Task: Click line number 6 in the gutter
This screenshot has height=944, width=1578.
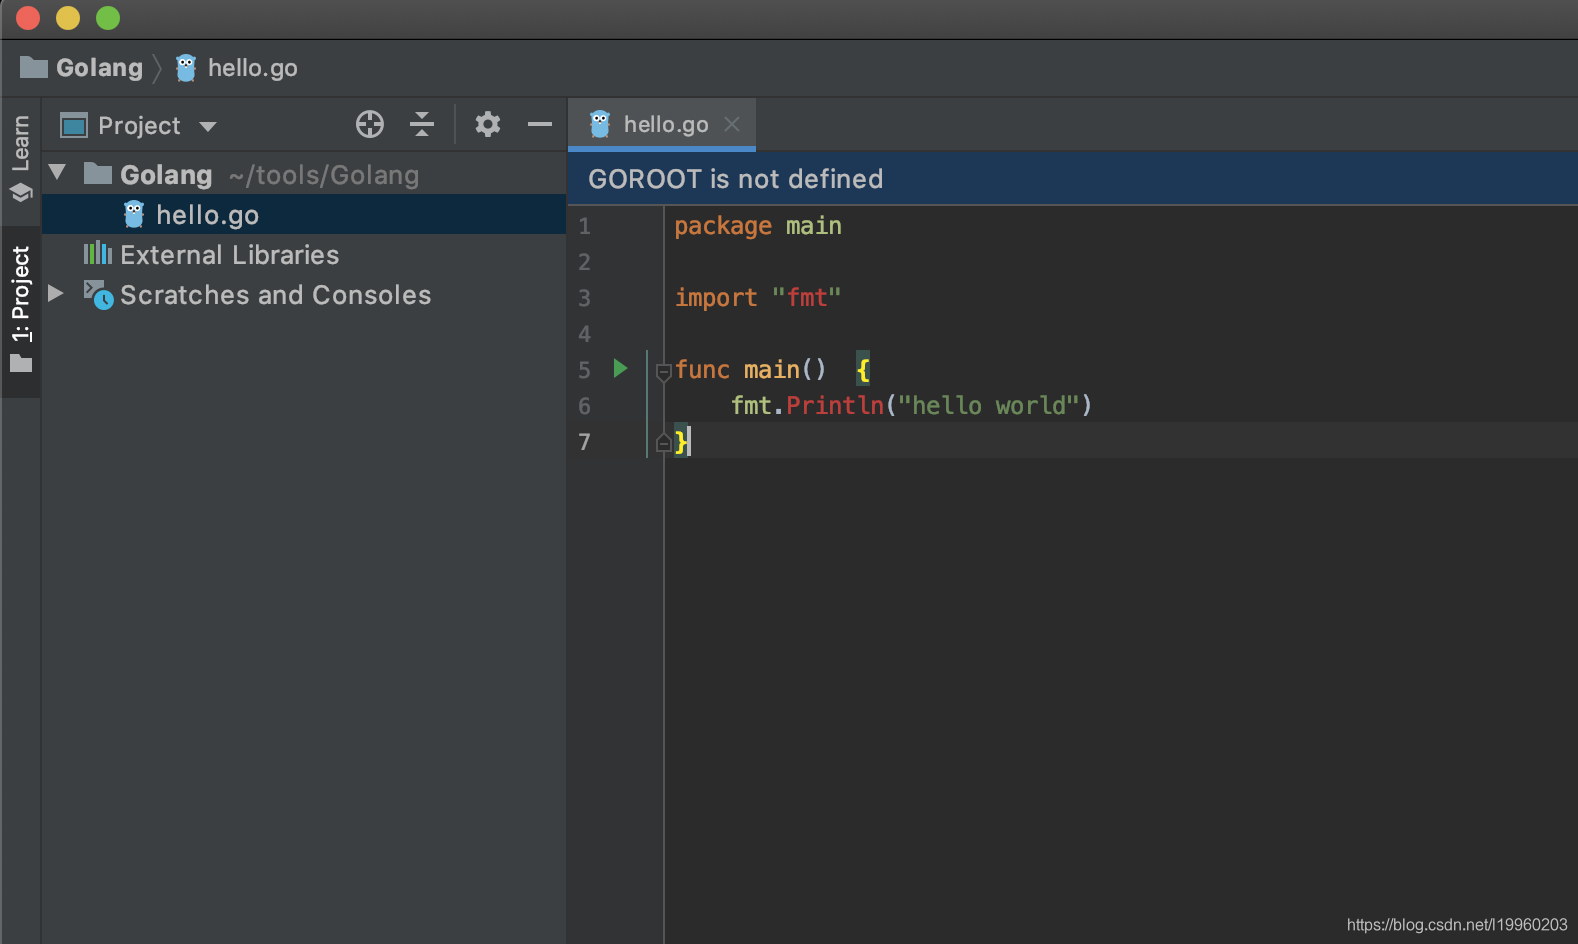Action: [x=584, y=406]
